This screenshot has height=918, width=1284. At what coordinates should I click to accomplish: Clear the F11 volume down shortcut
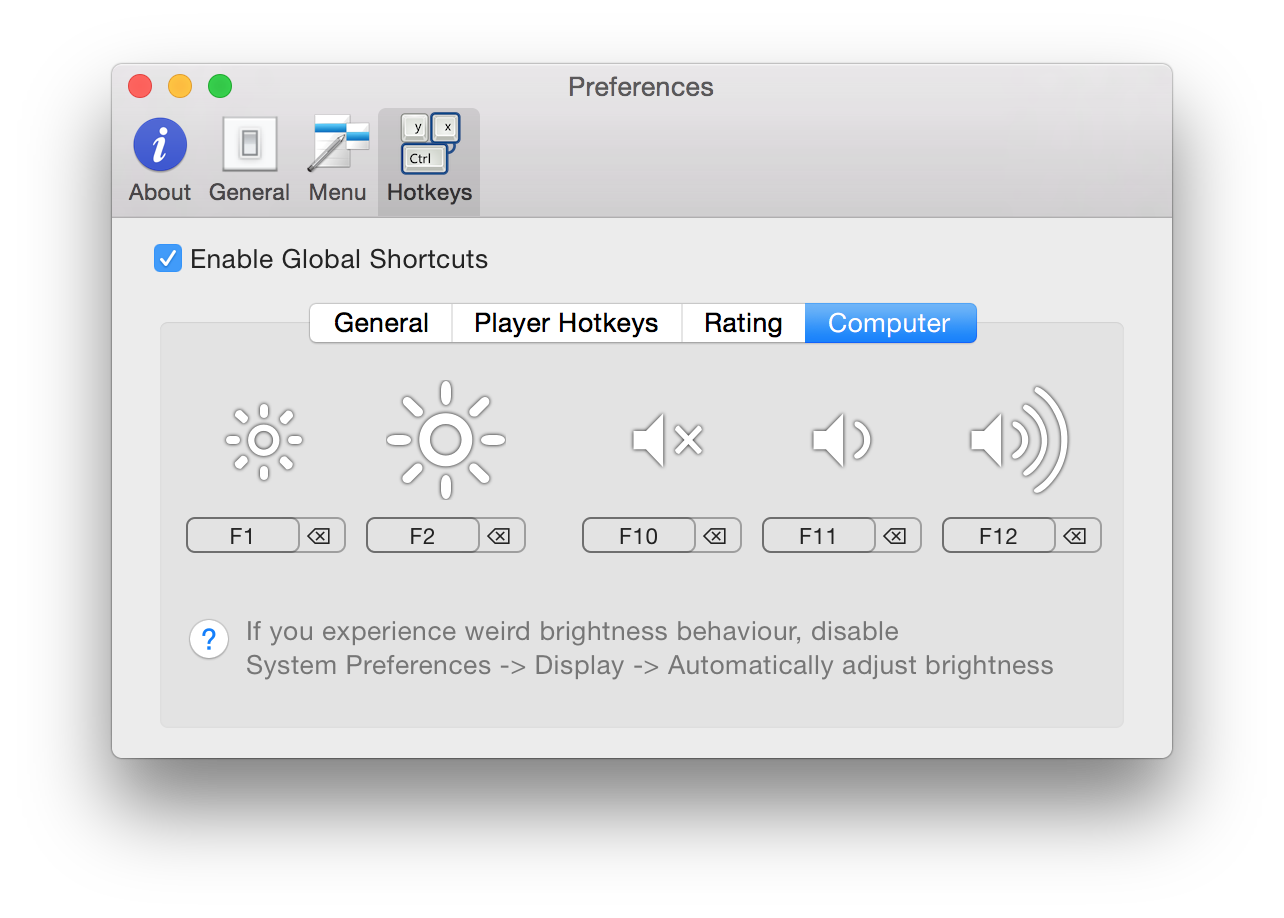point(895,536)
